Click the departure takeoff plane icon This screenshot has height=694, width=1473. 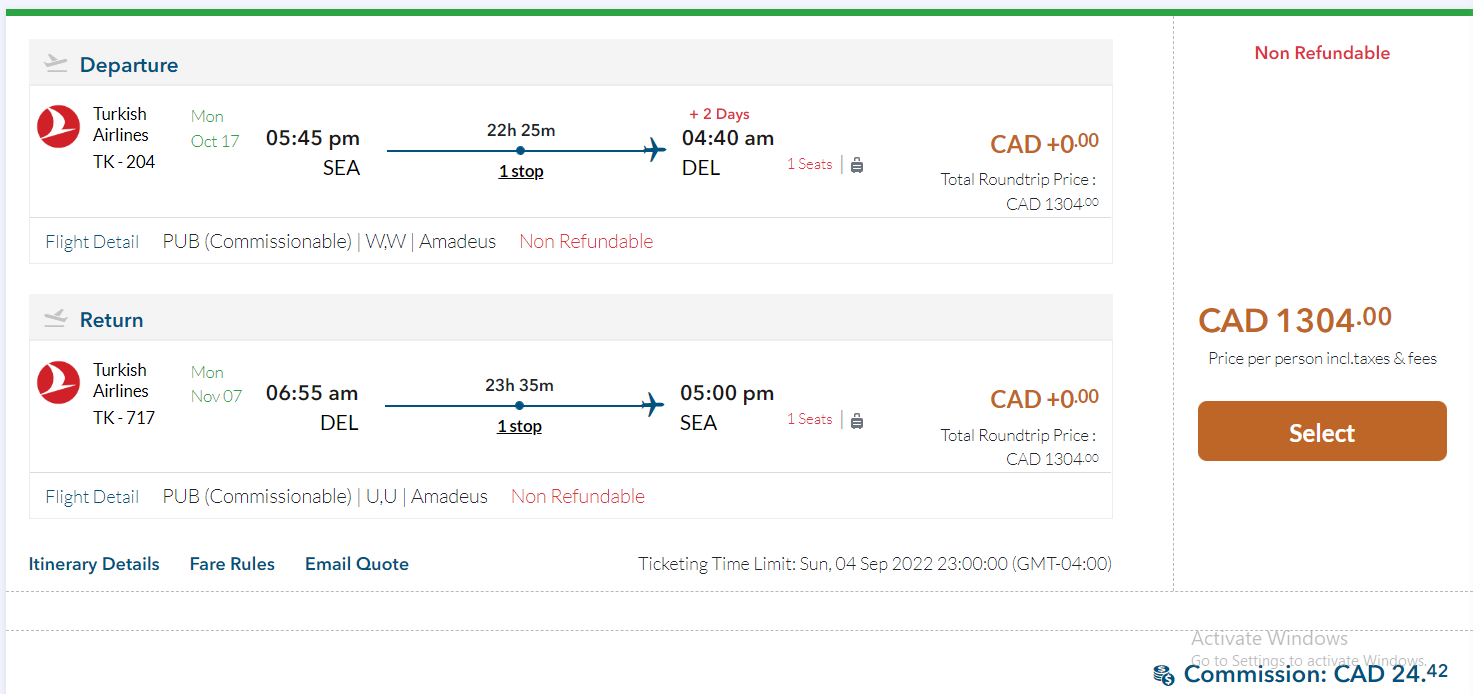pyautogui.click(x=56, y=64)
